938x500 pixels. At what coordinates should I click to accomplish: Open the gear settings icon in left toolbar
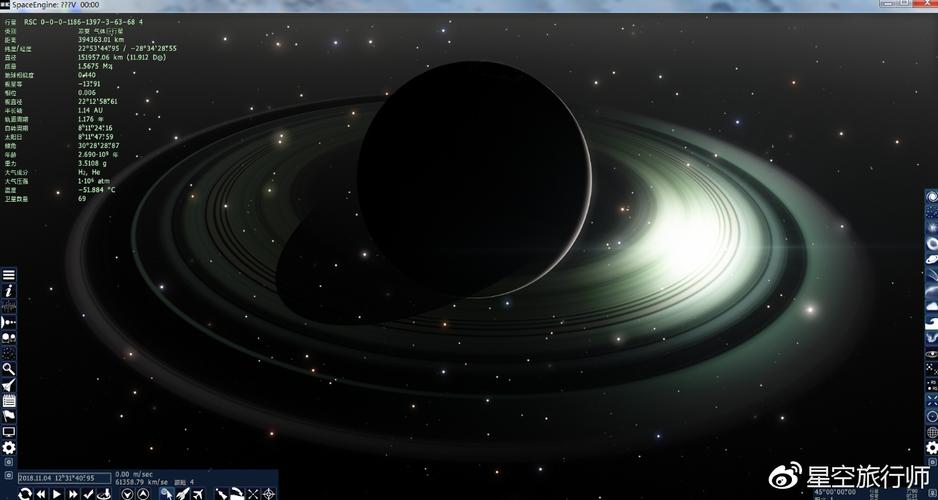9,447
